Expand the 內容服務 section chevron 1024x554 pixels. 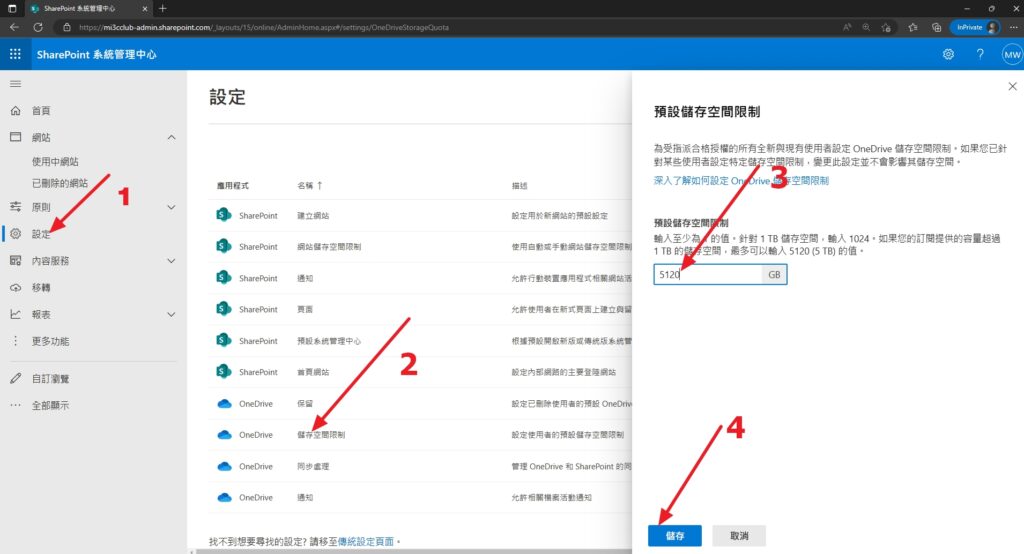171,261
